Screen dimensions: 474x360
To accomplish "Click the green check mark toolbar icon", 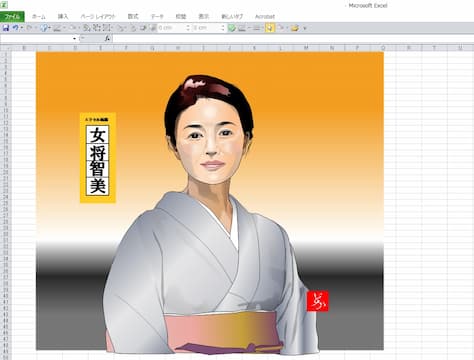I will tap(232, 28).
